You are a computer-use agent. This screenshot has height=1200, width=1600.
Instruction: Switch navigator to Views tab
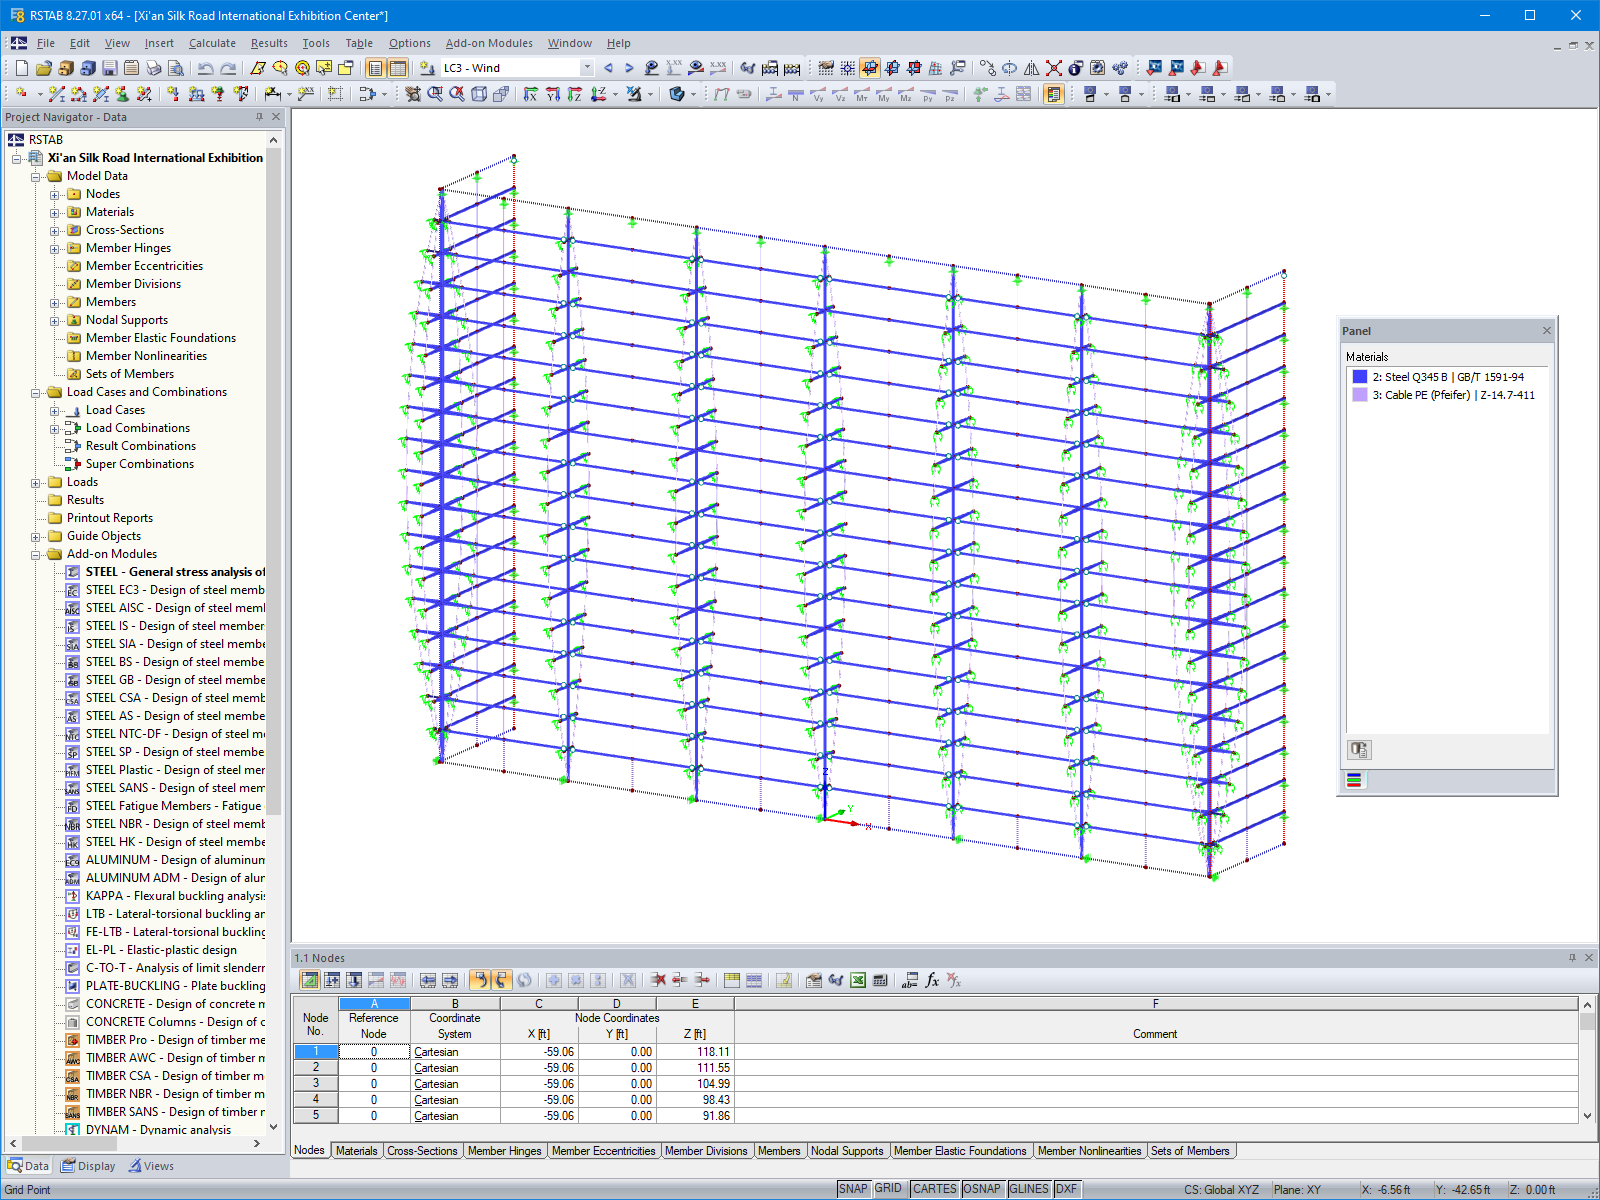(151, 1166)
